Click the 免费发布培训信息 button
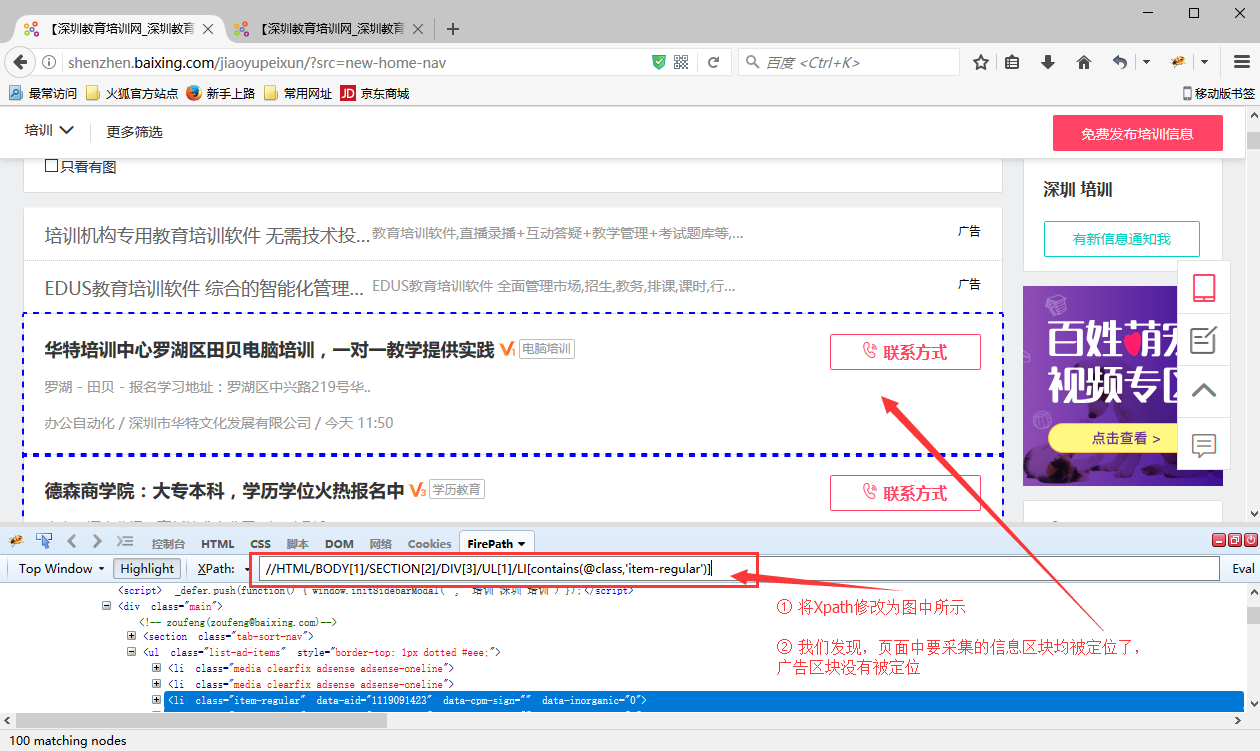This screenshot has width=1260, height=751. [x=1138, y=133]
